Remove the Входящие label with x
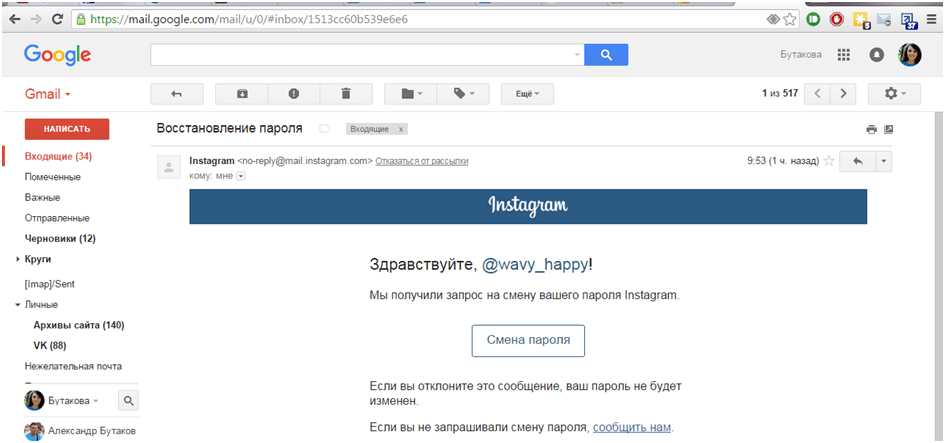 [400, 129]
